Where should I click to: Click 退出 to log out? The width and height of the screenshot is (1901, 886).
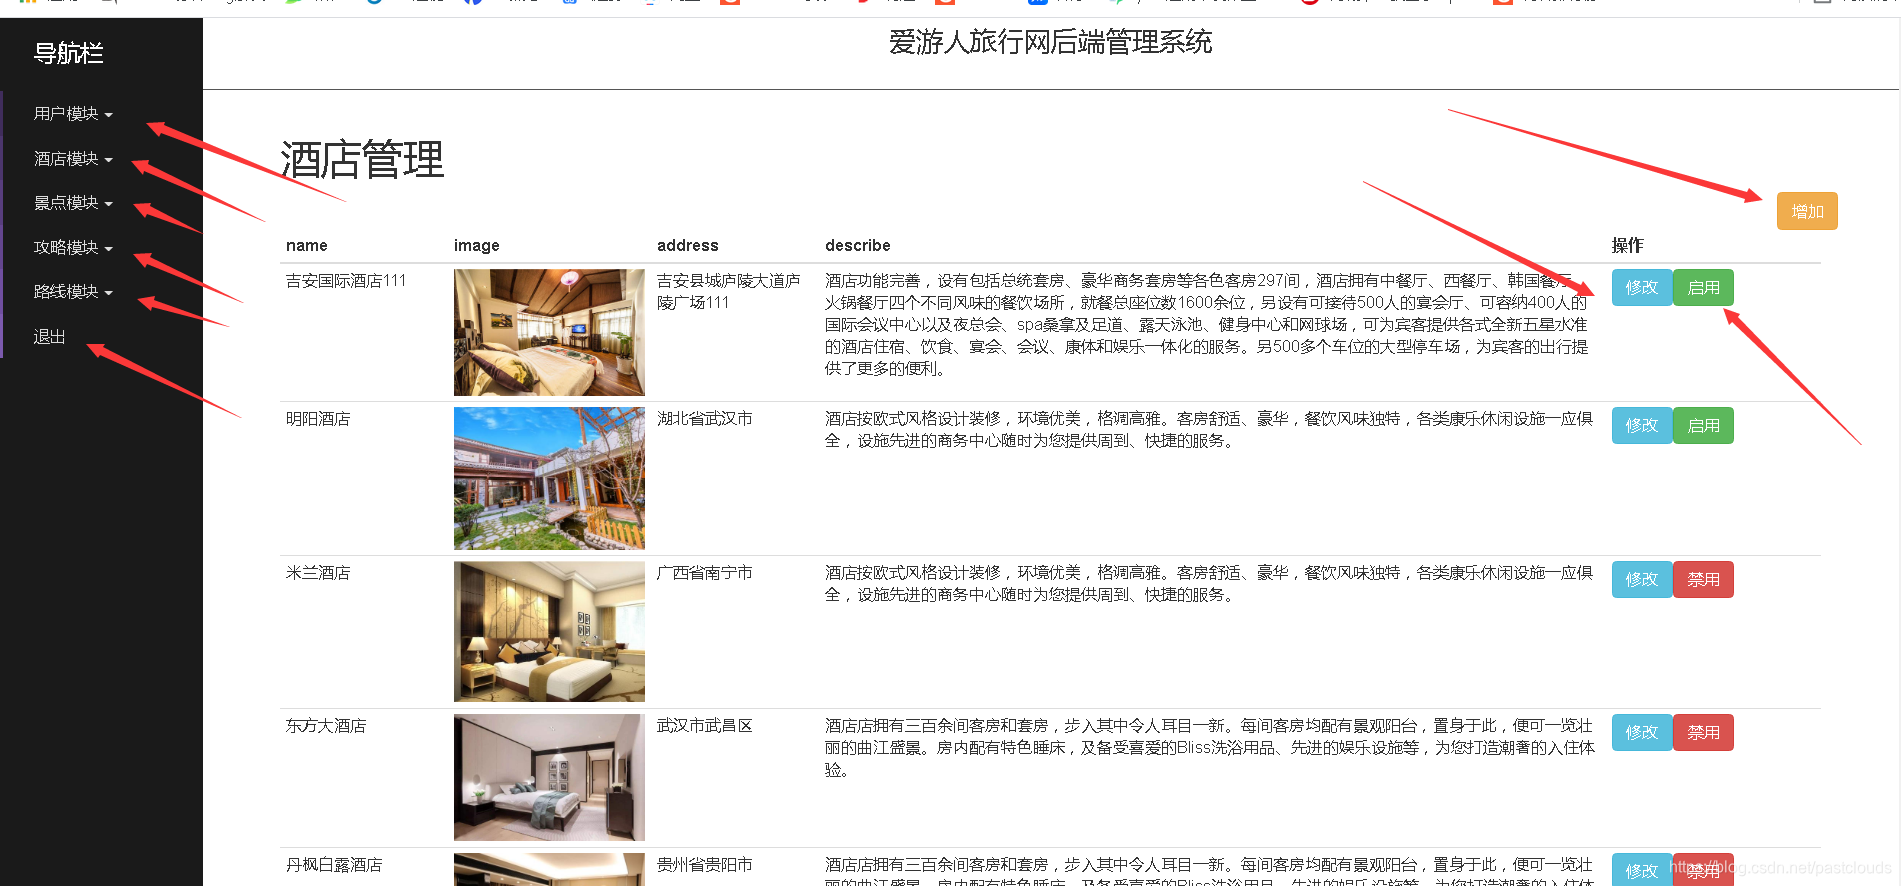pos(49,337)
